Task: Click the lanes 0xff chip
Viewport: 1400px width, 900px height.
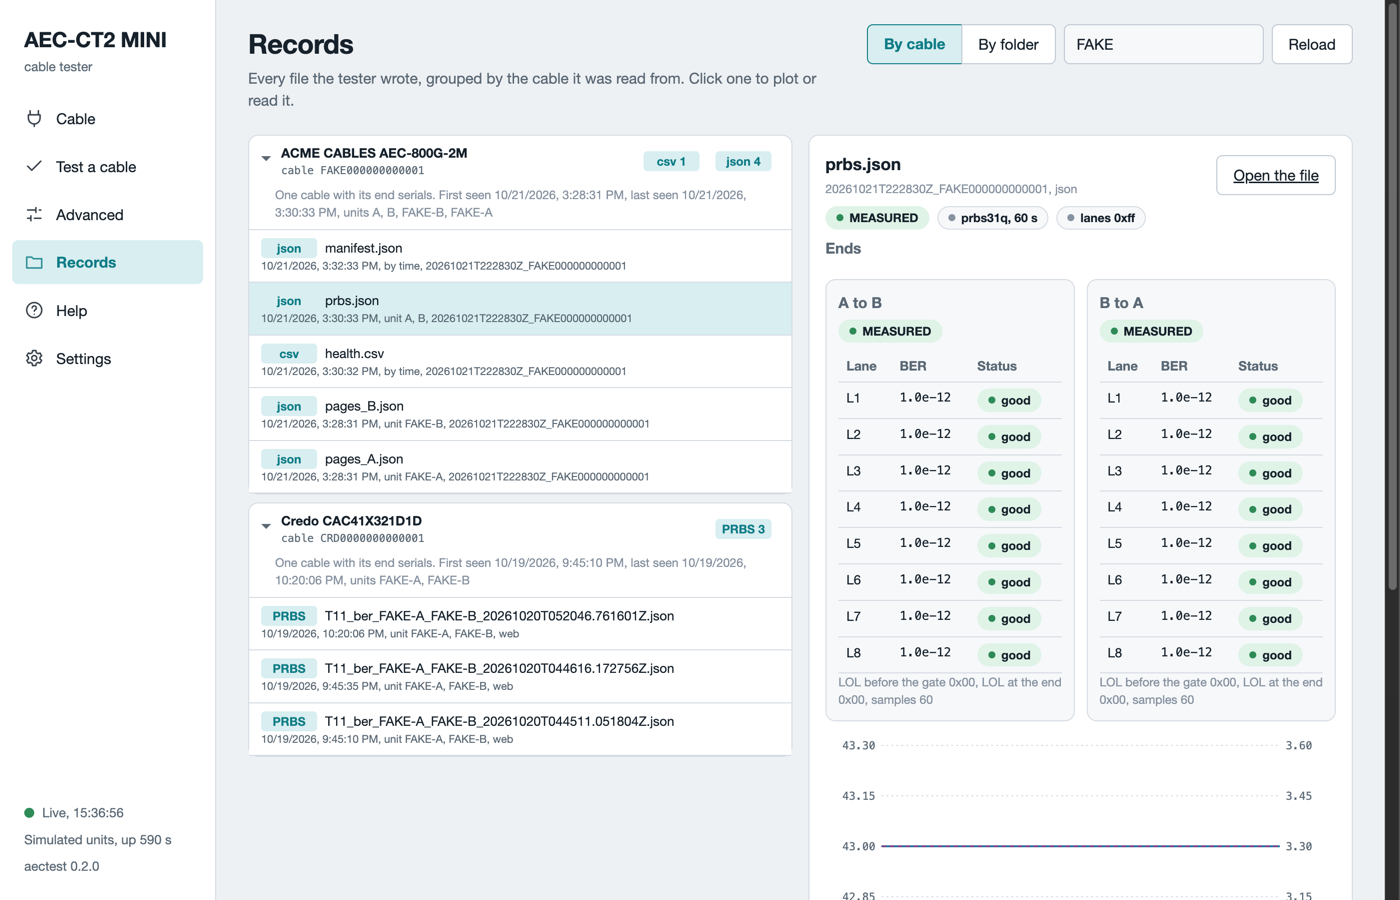Action: click(1101, 218)
